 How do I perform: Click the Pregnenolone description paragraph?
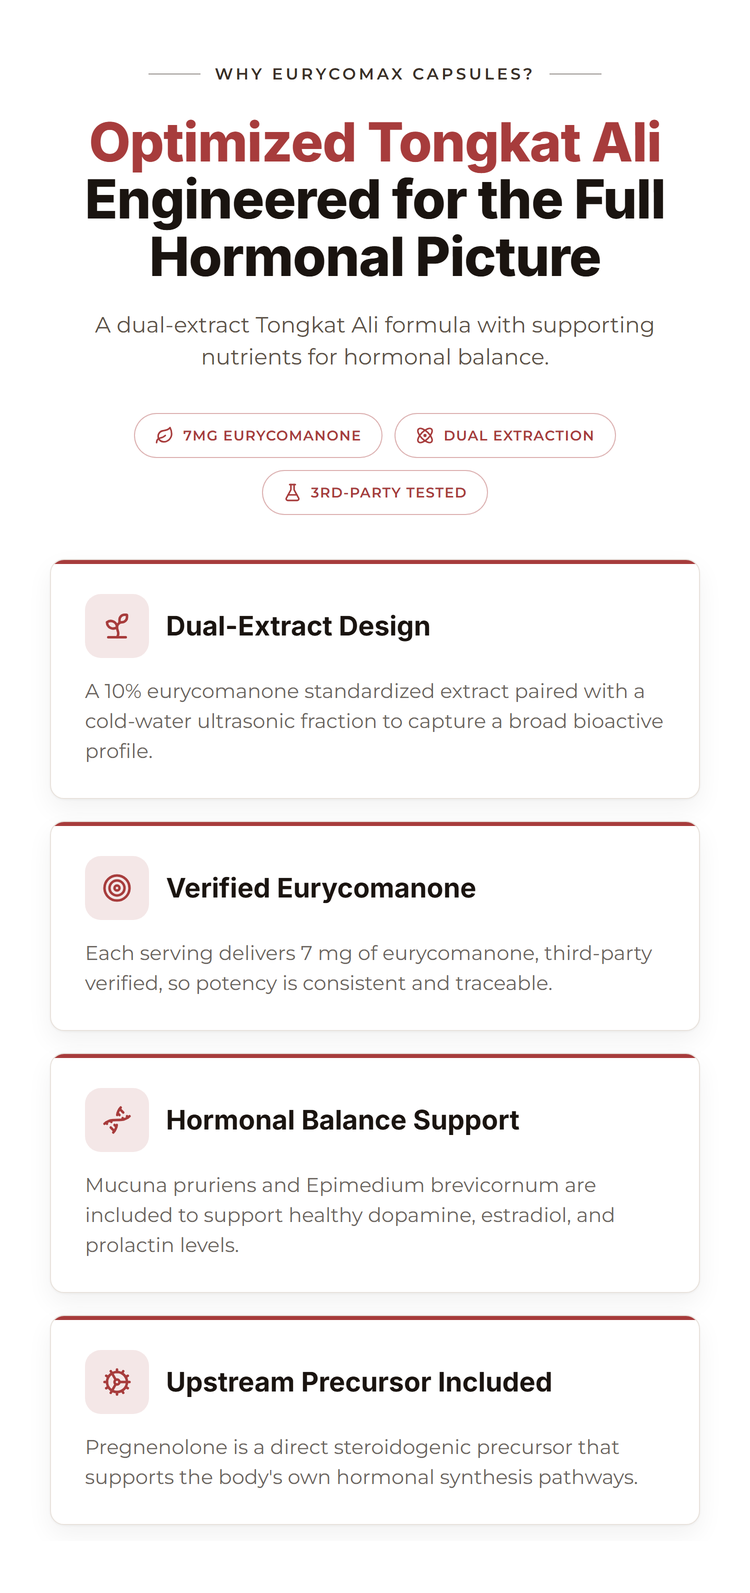(x=361, y=1462)
